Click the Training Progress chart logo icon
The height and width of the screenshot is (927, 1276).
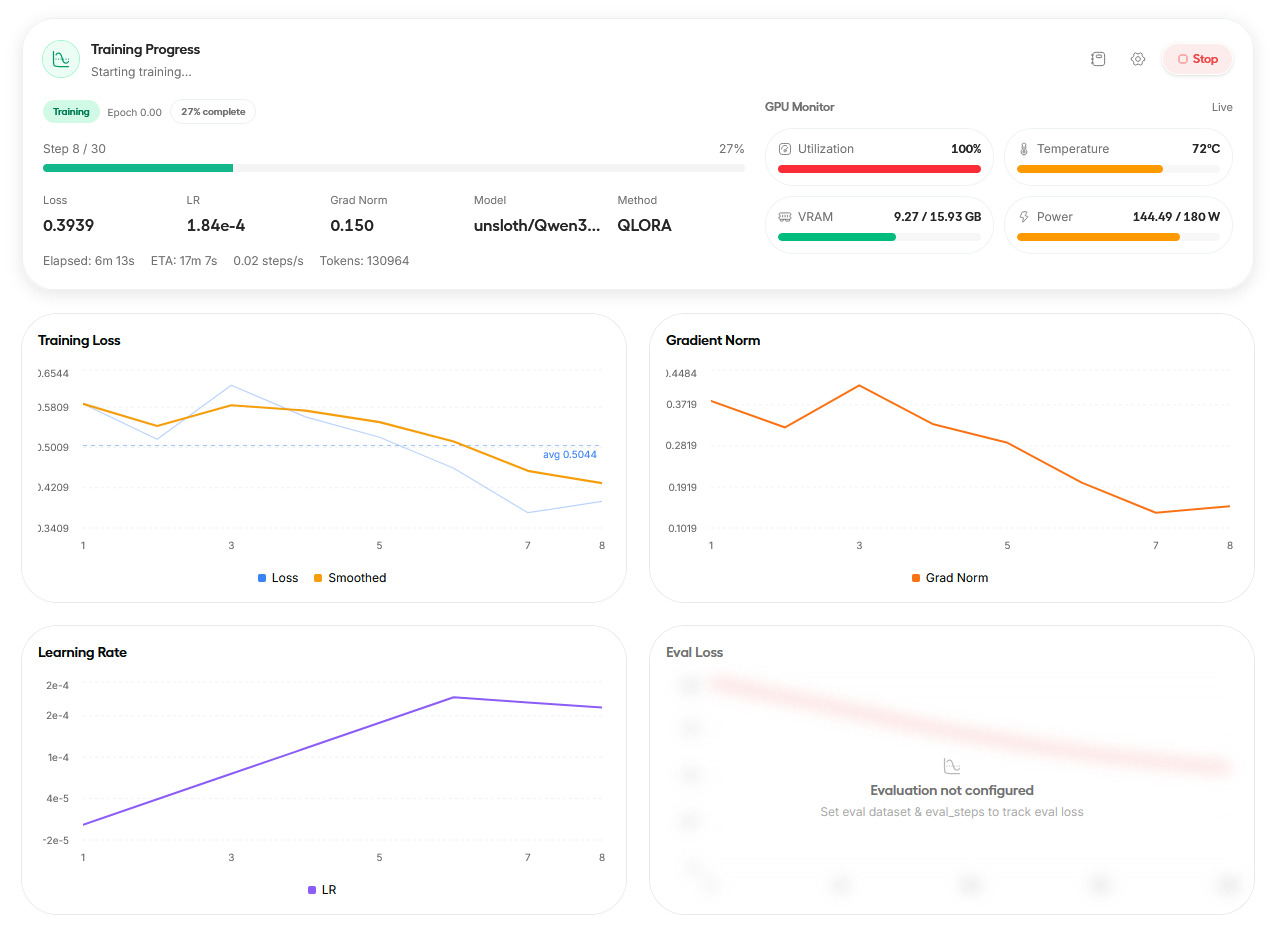pyautogui.click(x=61, y=59)
